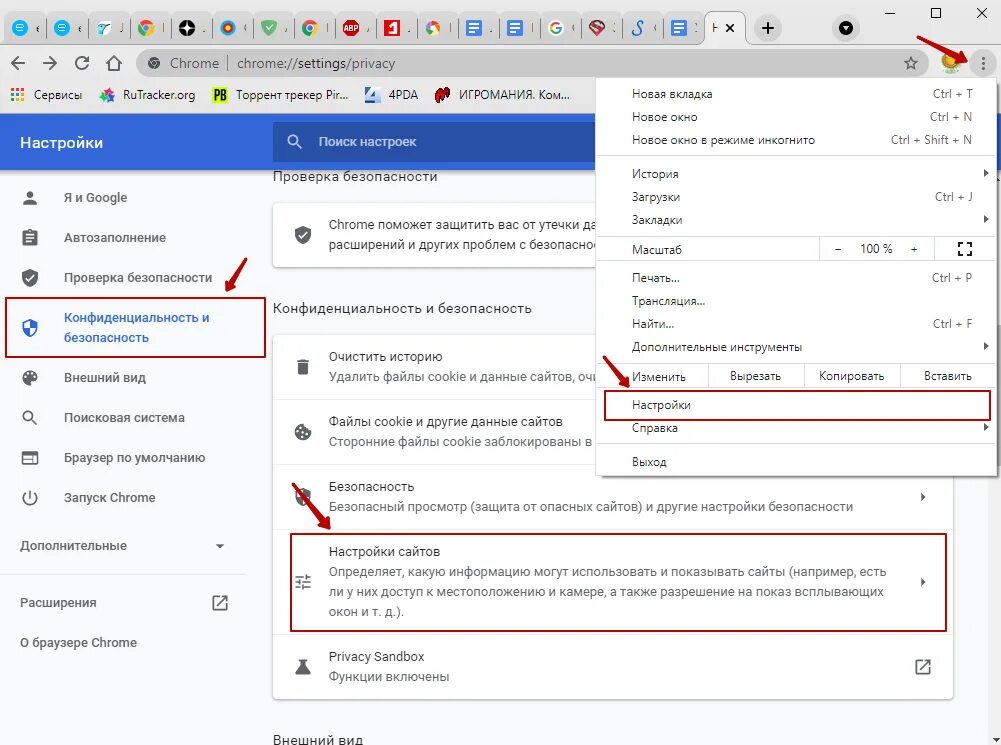Screen dimensions: 1001x745
Task: Expand the Дополнительные section arrow
Action: 220,546
